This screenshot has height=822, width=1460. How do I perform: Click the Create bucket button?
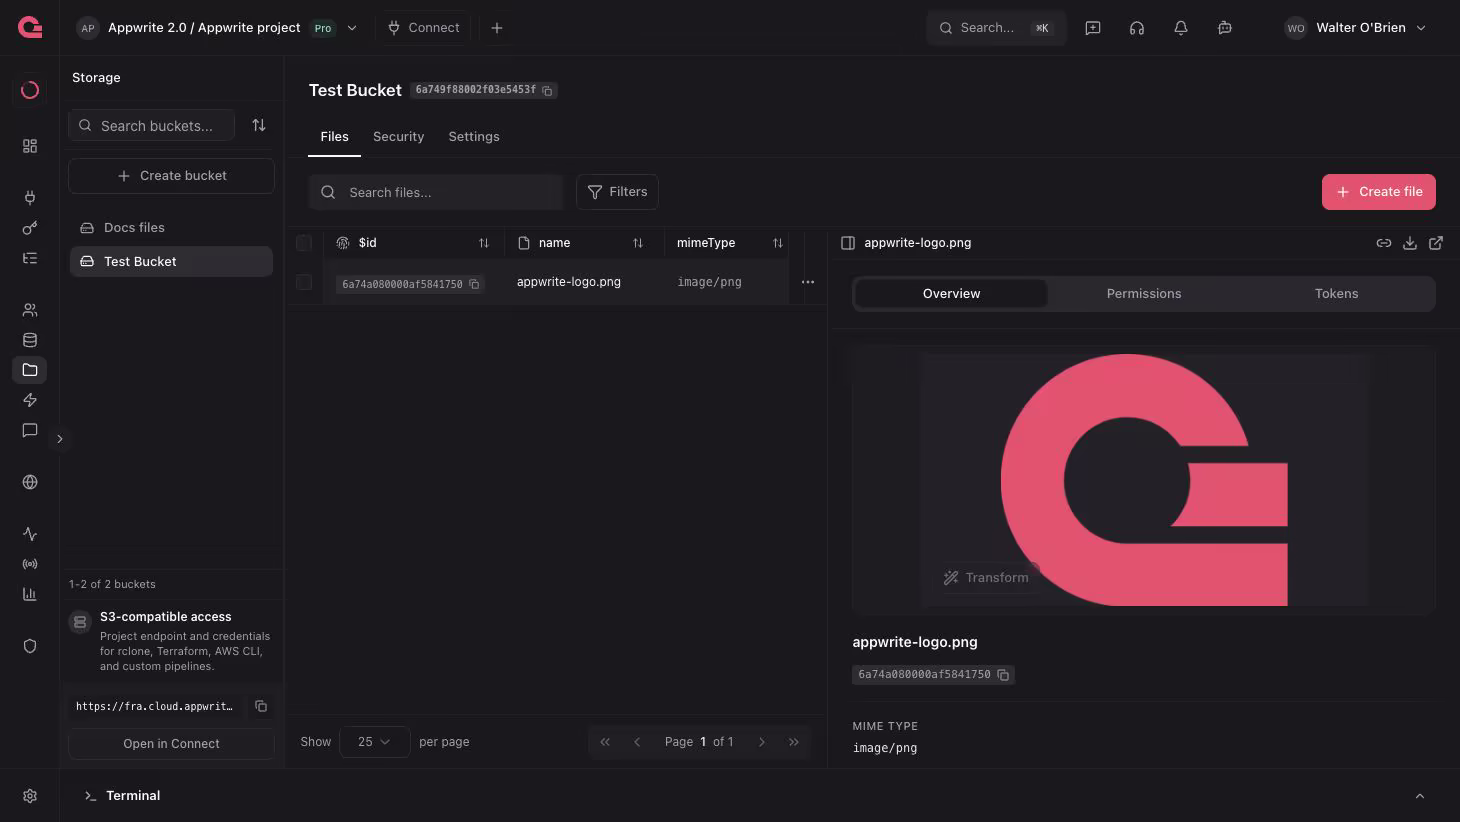click(x=171, y=176)
